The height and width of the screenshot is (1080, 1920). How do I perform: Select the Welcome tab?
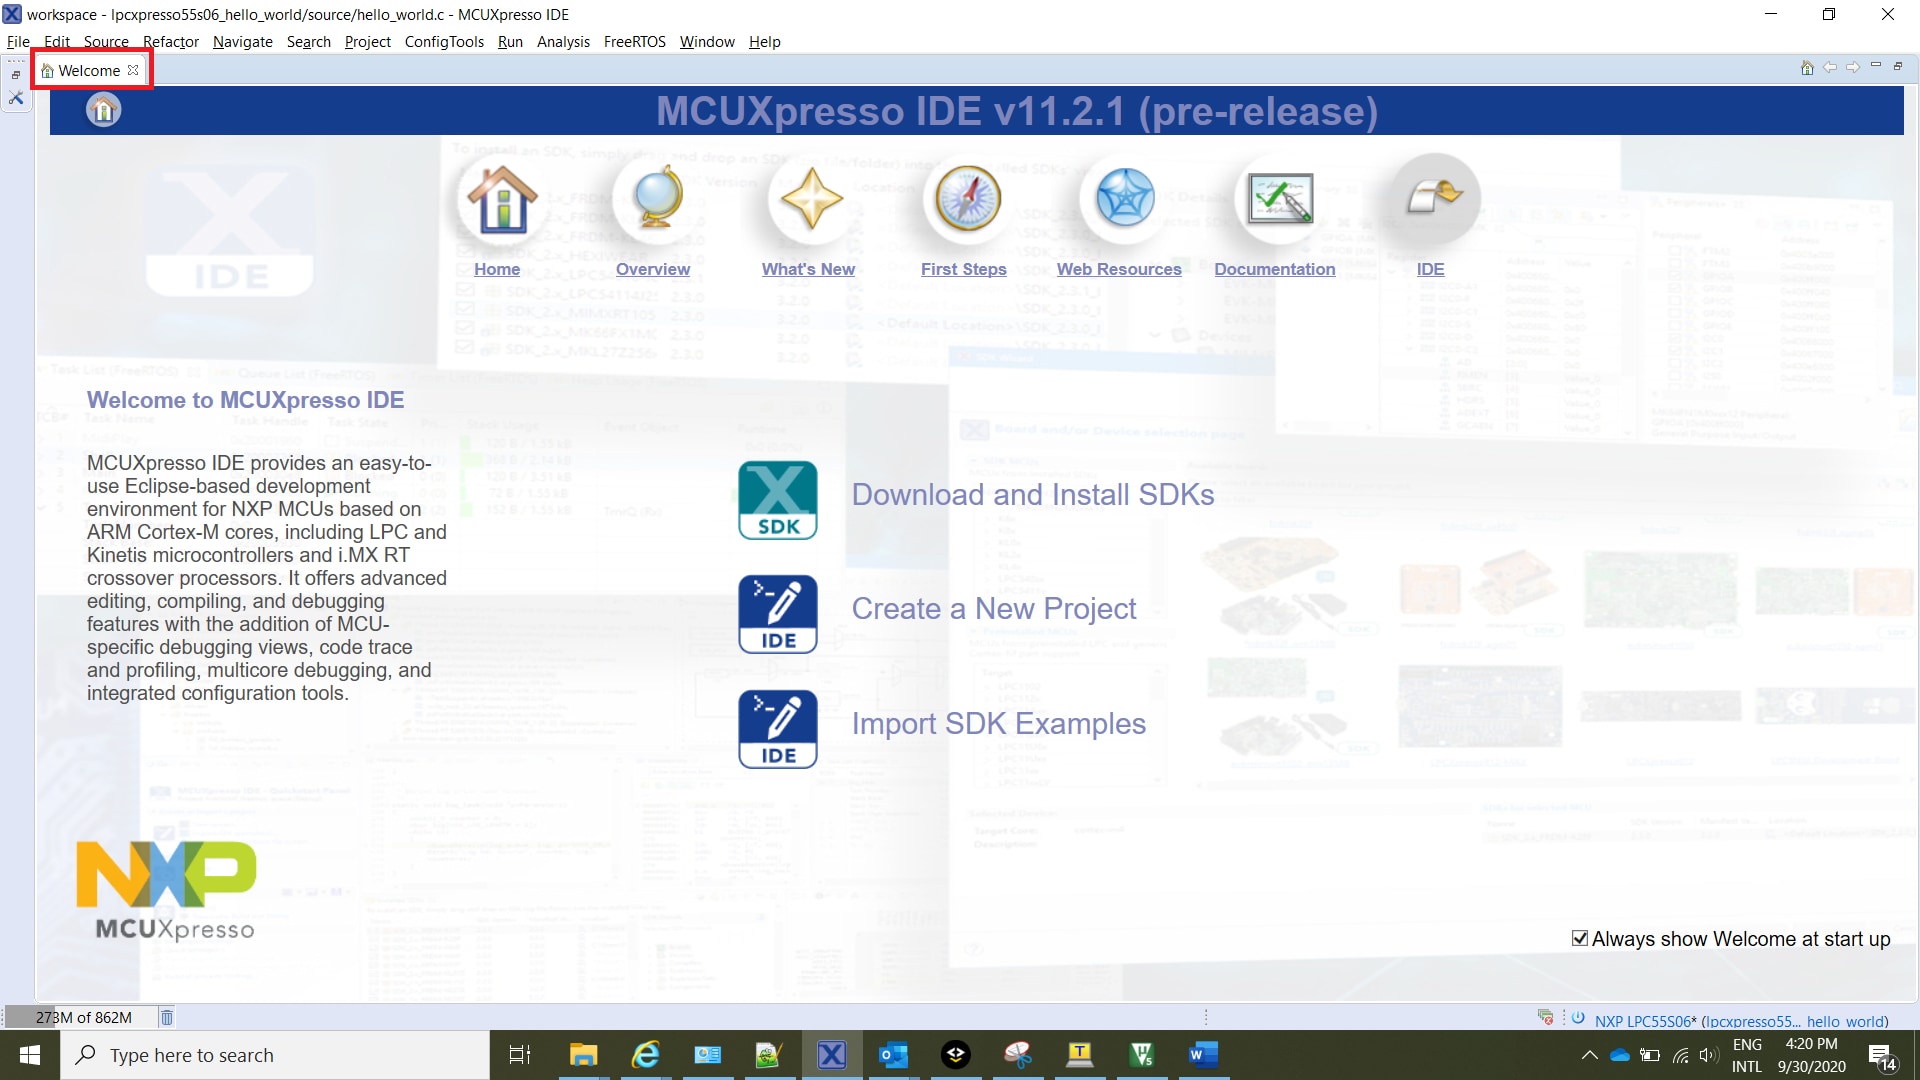pos(88,70)
